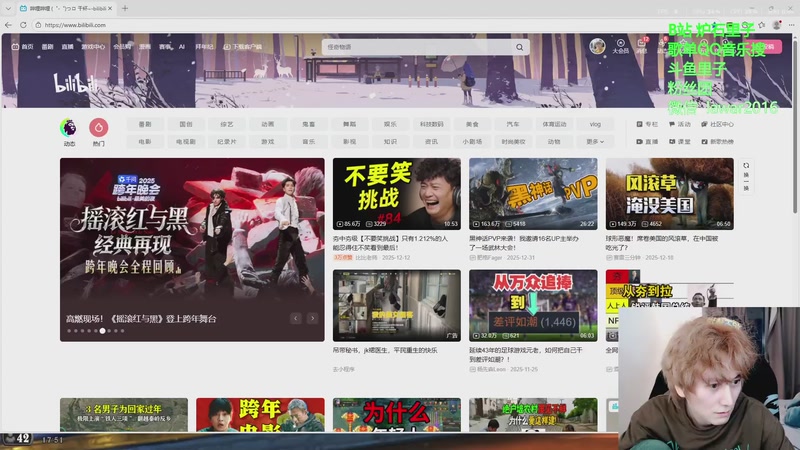Open the 体育运动 category button

[x=554, y=124]
